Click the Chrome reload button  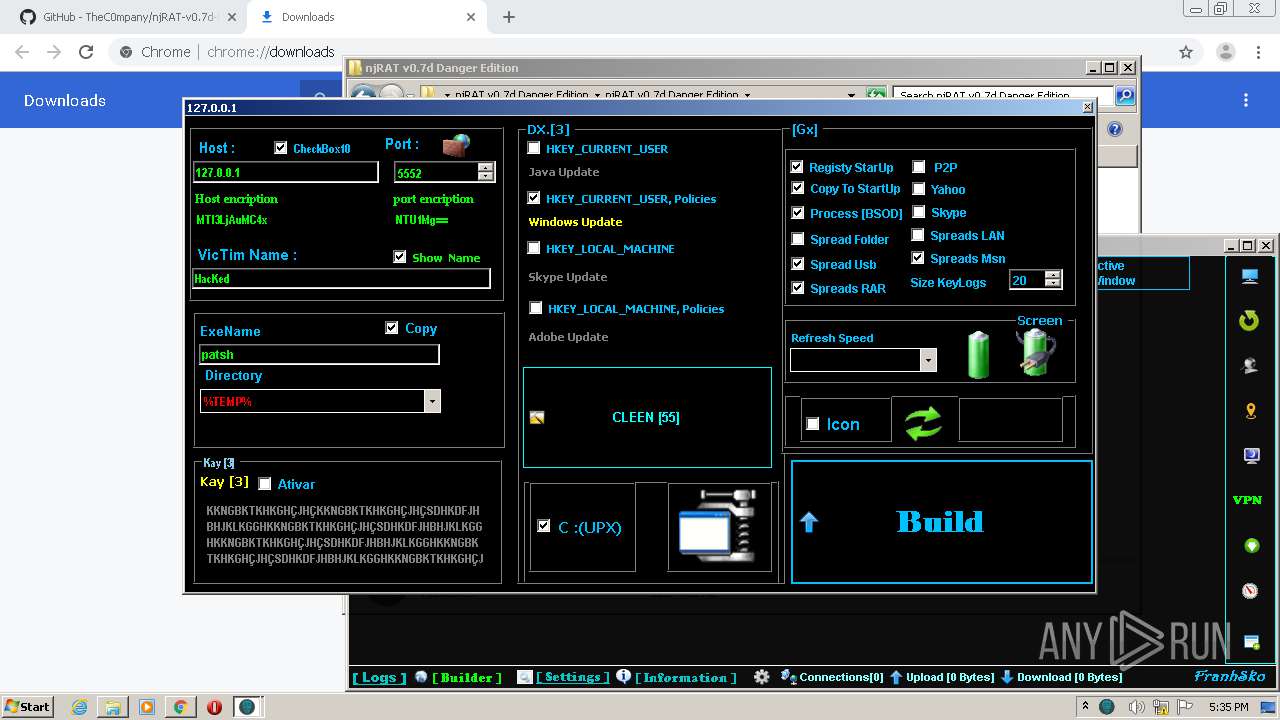click(86, 52)
